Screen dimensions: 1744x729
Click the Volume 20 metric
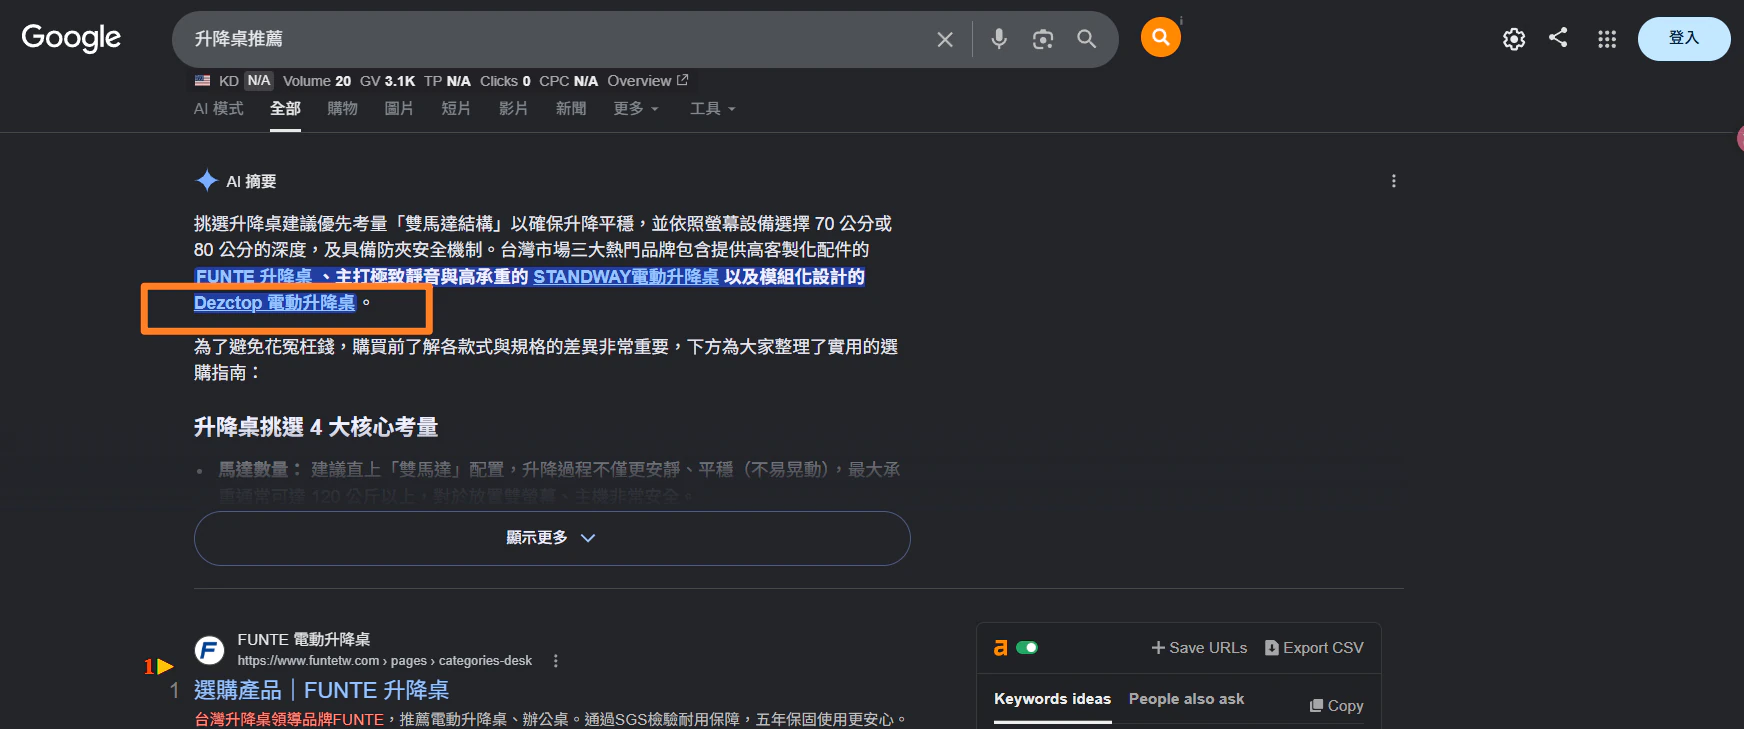tap(317, 81)
